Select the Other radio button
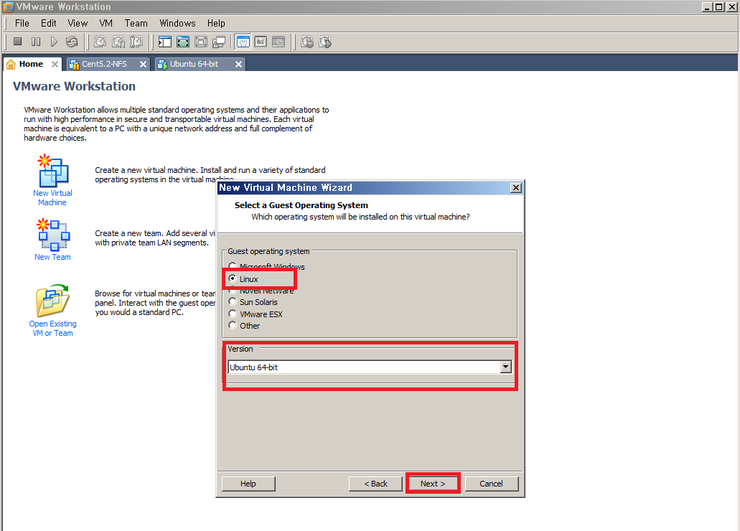The width and height of the screenshot is (740, 531). tap(232, 325)
